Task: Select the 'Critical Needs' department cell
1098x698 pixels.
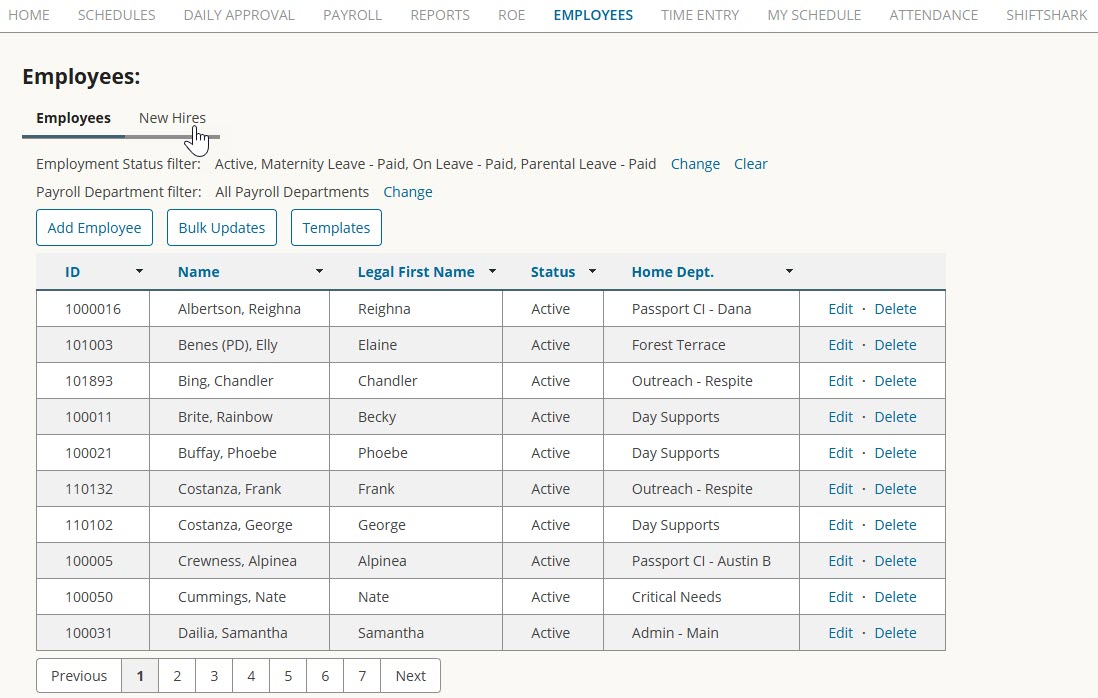Action: click(702, 597)
